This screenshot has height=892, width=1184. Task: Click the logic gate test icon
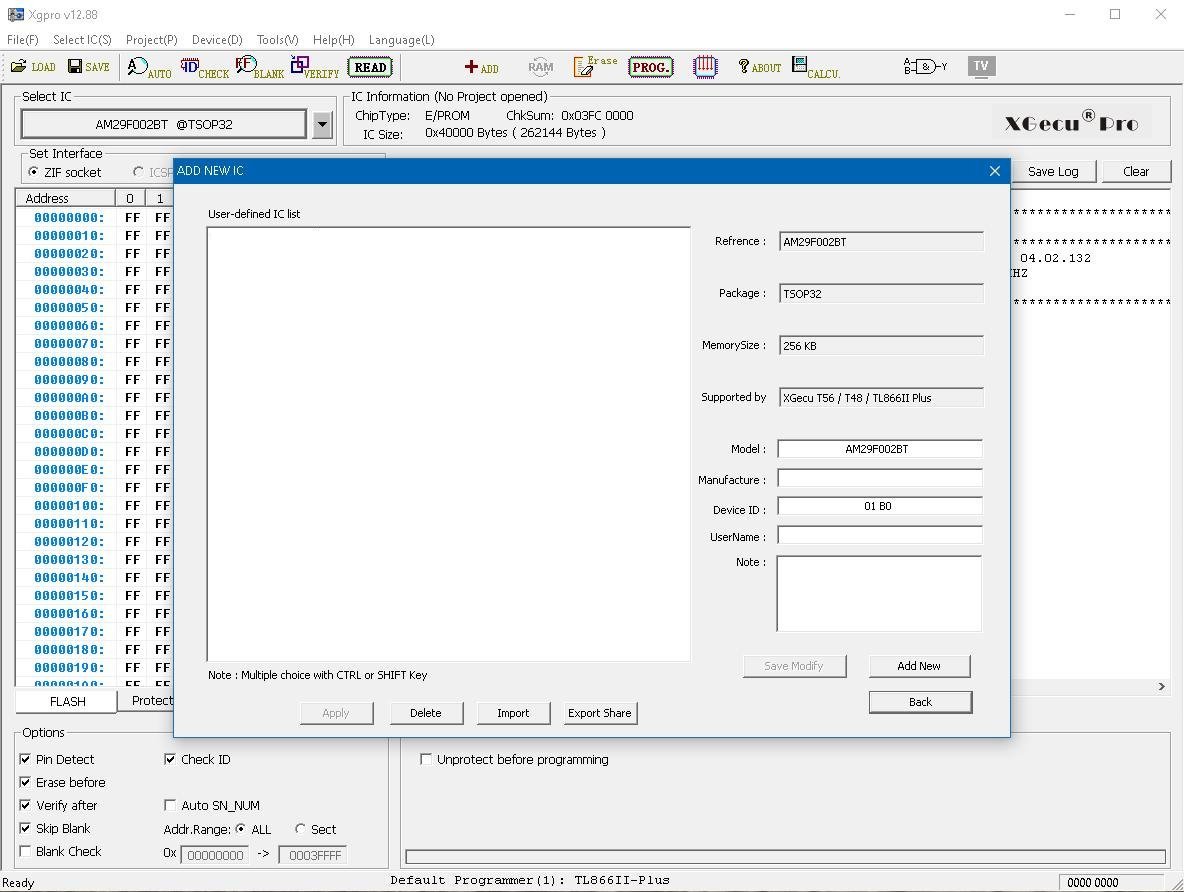pyautogui.click(x=925, y=67)
